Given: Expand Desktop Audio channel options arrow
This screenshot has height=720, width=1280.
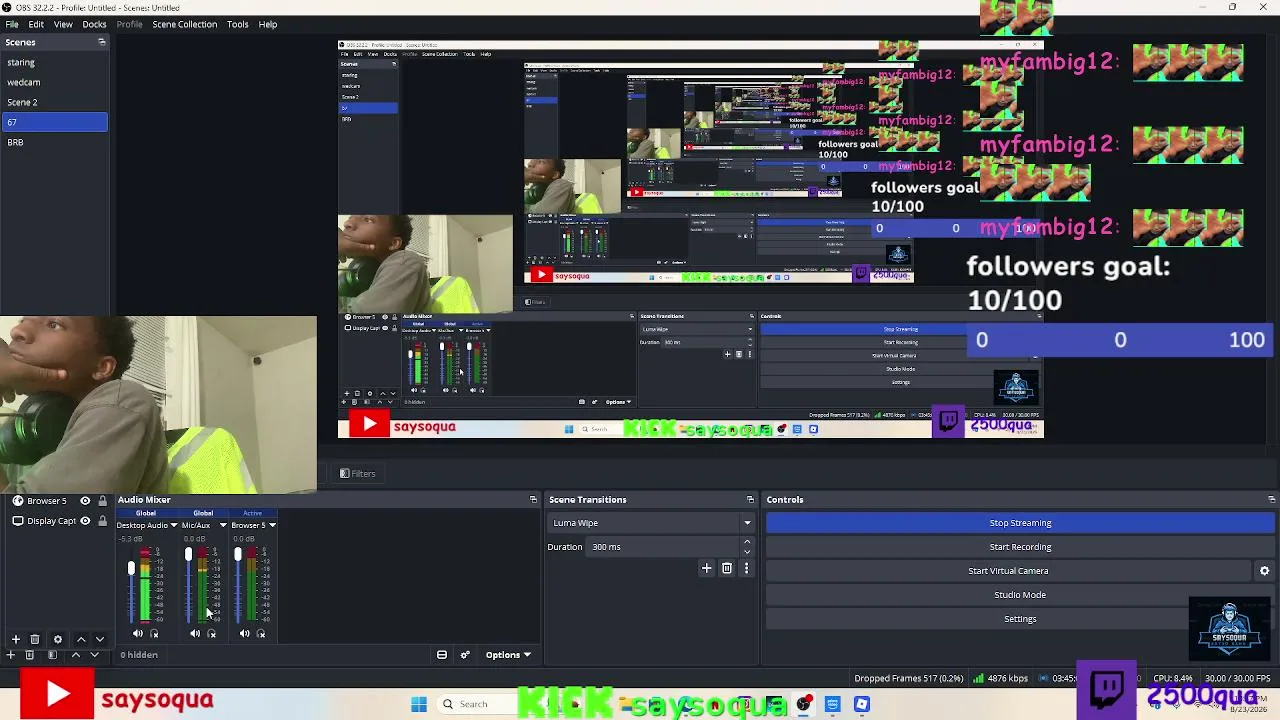Looking at the screenshot, I should pyautogui.click(x=174, y=525).
